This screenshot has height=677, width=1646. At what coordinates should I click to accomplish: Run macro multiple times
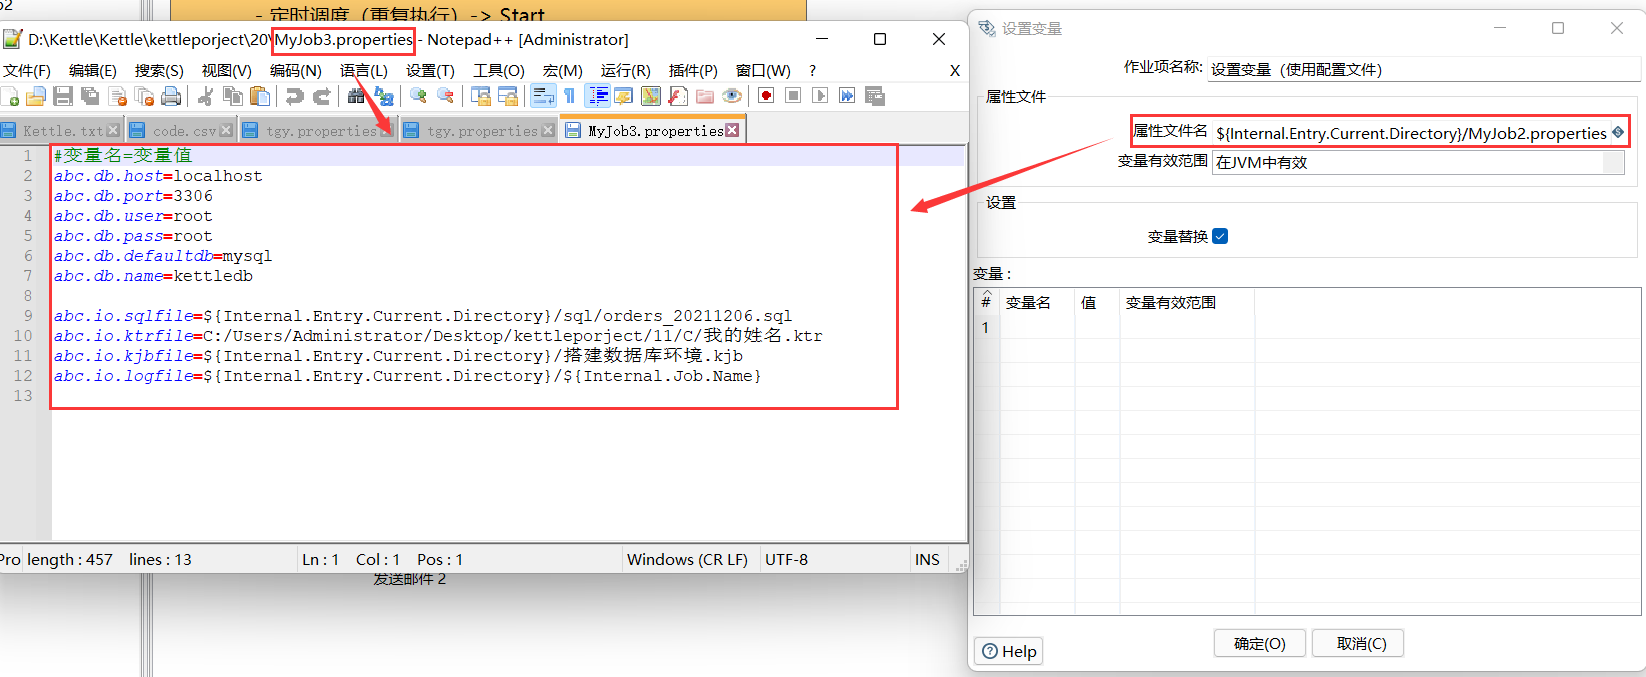click(x=847, y=96)
